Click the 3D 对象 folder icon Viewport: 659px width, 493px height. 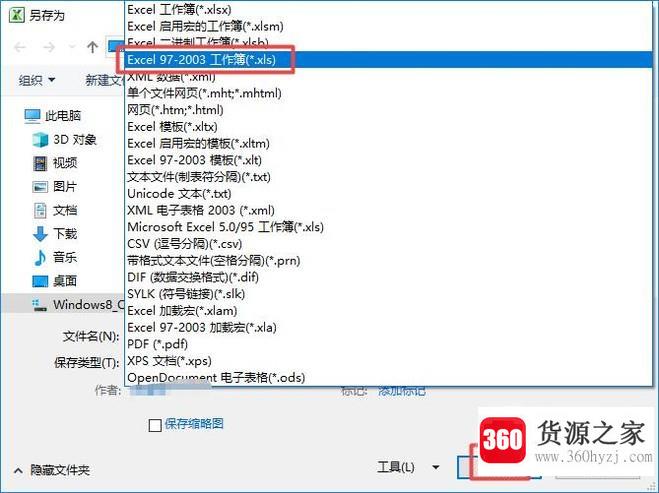click(x=40, y=140)
